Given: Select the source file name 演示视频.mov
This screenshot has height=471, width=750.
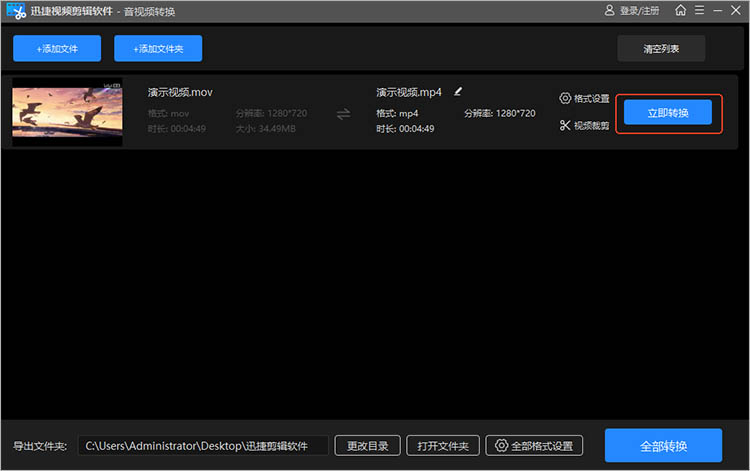Looking at the screenshot, I should tap(180, 92).
